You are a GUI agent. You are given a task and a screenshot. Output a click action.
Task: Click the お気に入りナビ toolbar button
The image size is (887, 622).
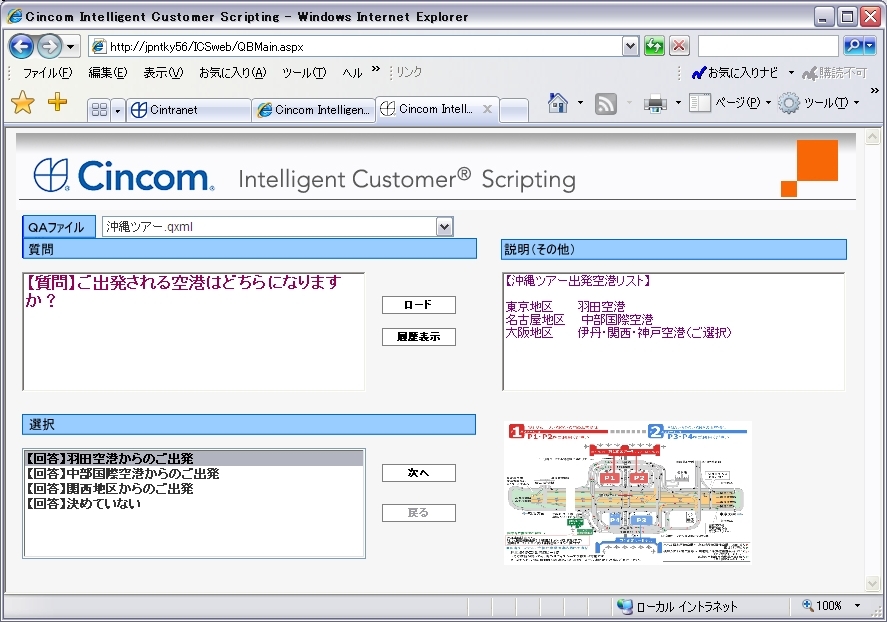(x=735, y=73)
